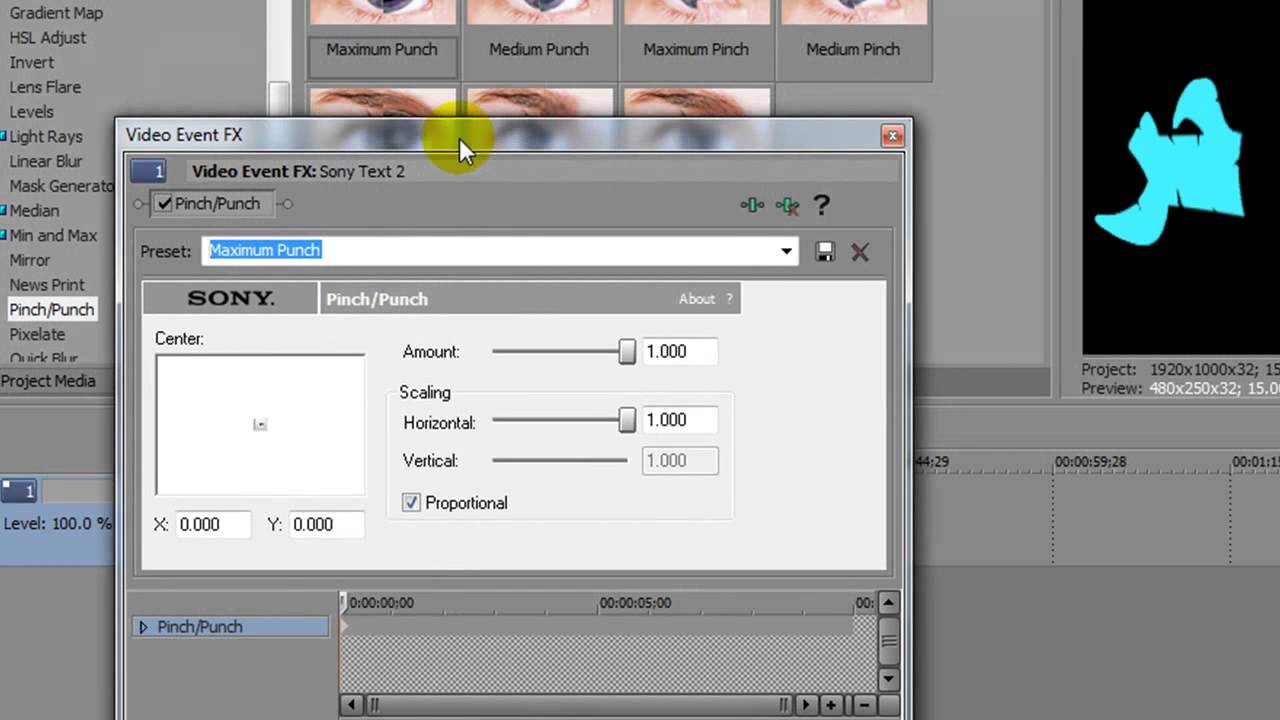1280x720 pixels.
Task: Select the Medium Punch preset thumbnail
Action: (539, 40)
